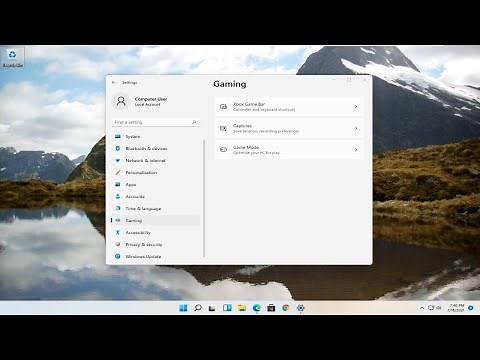Click the volume icon in the system tray
Screen dimensions: 480x360
coord(439,308)
